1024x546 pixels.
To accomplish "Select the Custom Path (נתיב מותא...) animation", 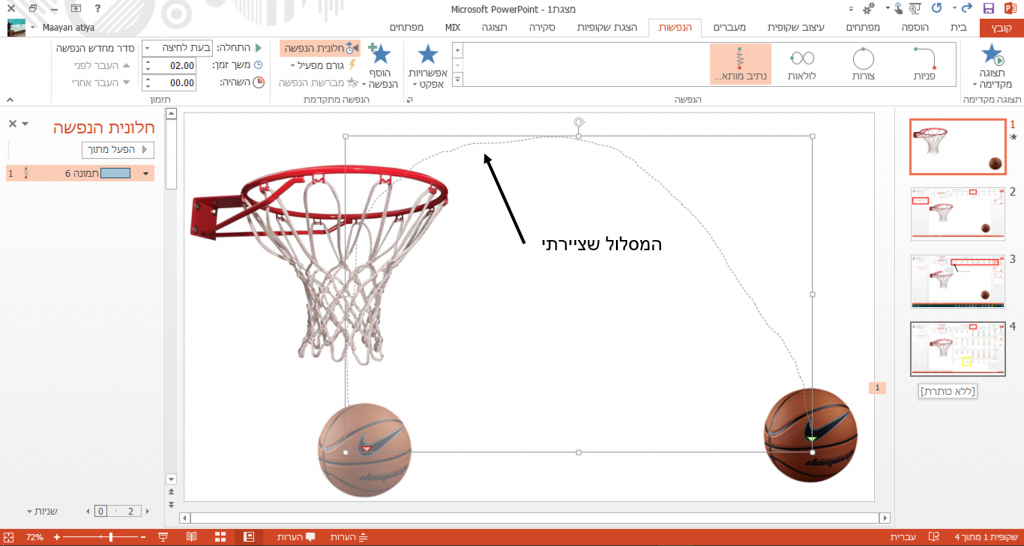I will click(x=741, y=64).
